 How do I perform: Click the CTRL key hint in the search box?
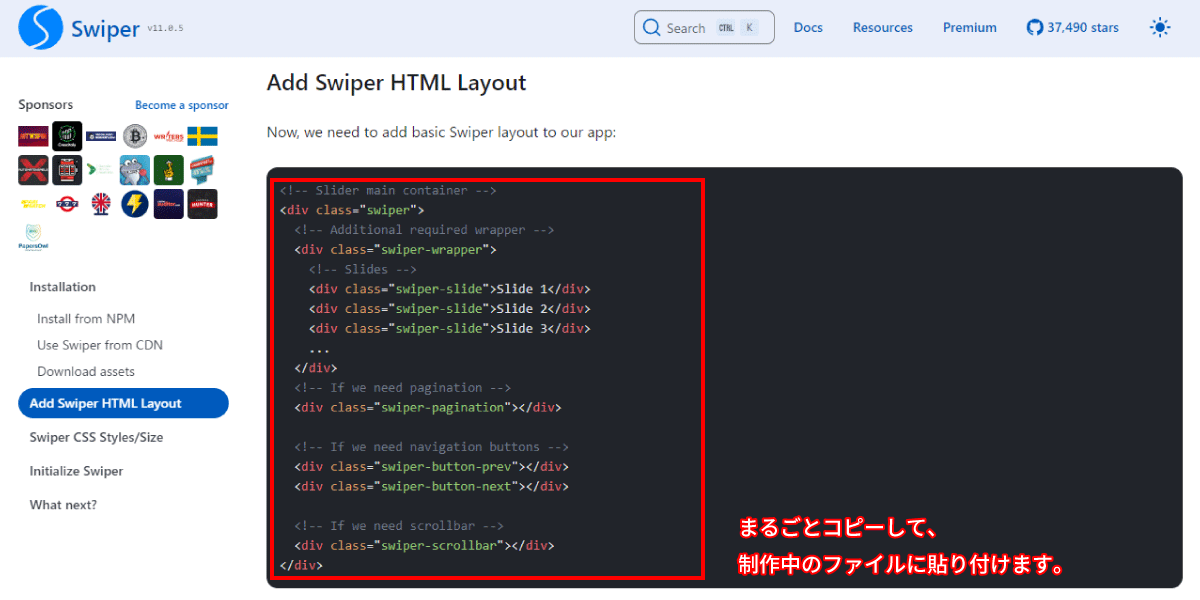click(726, 28)
